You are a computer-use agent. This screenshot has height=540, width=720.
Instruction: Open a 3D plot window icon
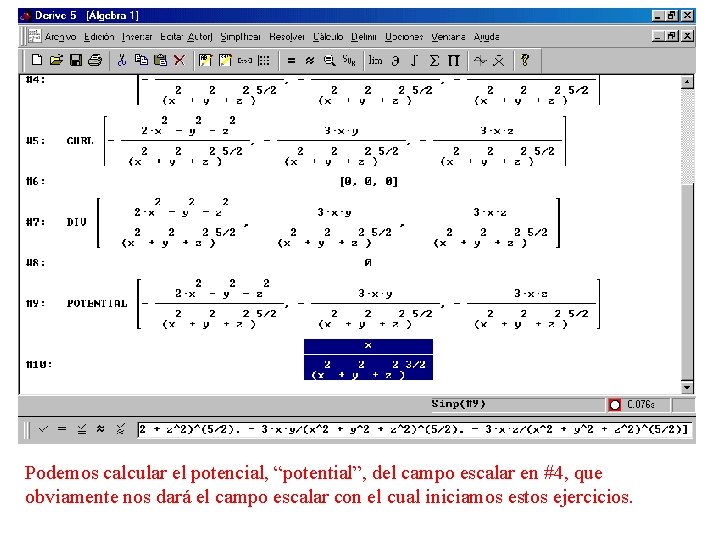click(x=499, y=60)
